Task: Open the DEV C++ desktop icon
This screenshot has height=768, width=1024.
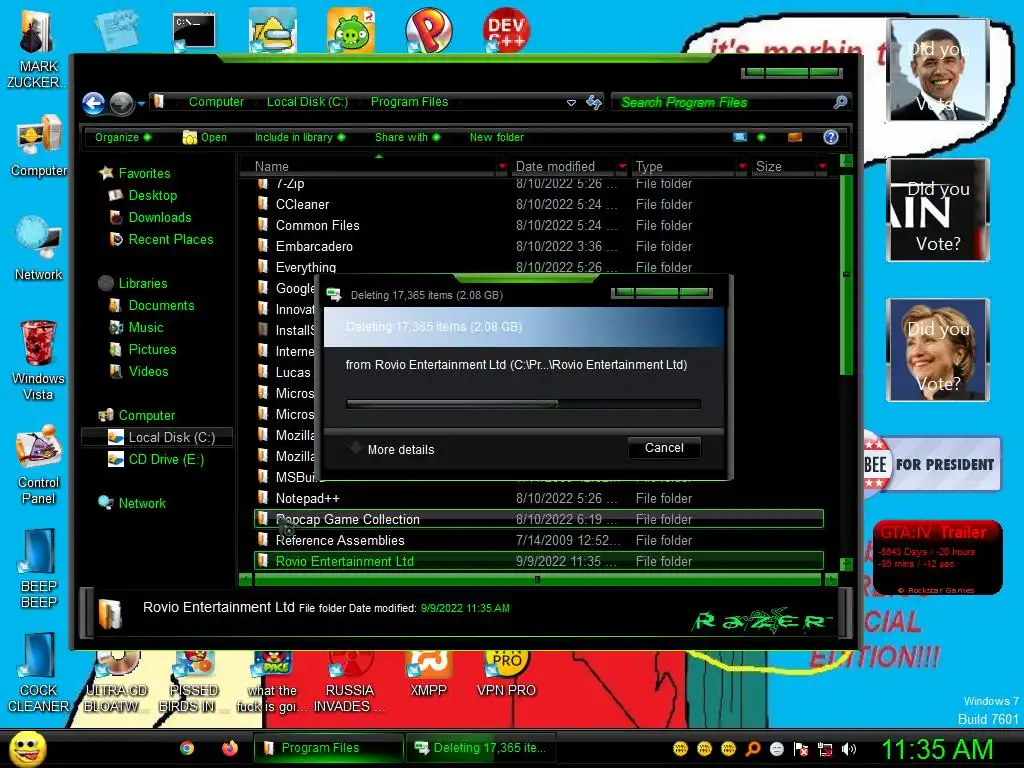Action: (506, 29)
